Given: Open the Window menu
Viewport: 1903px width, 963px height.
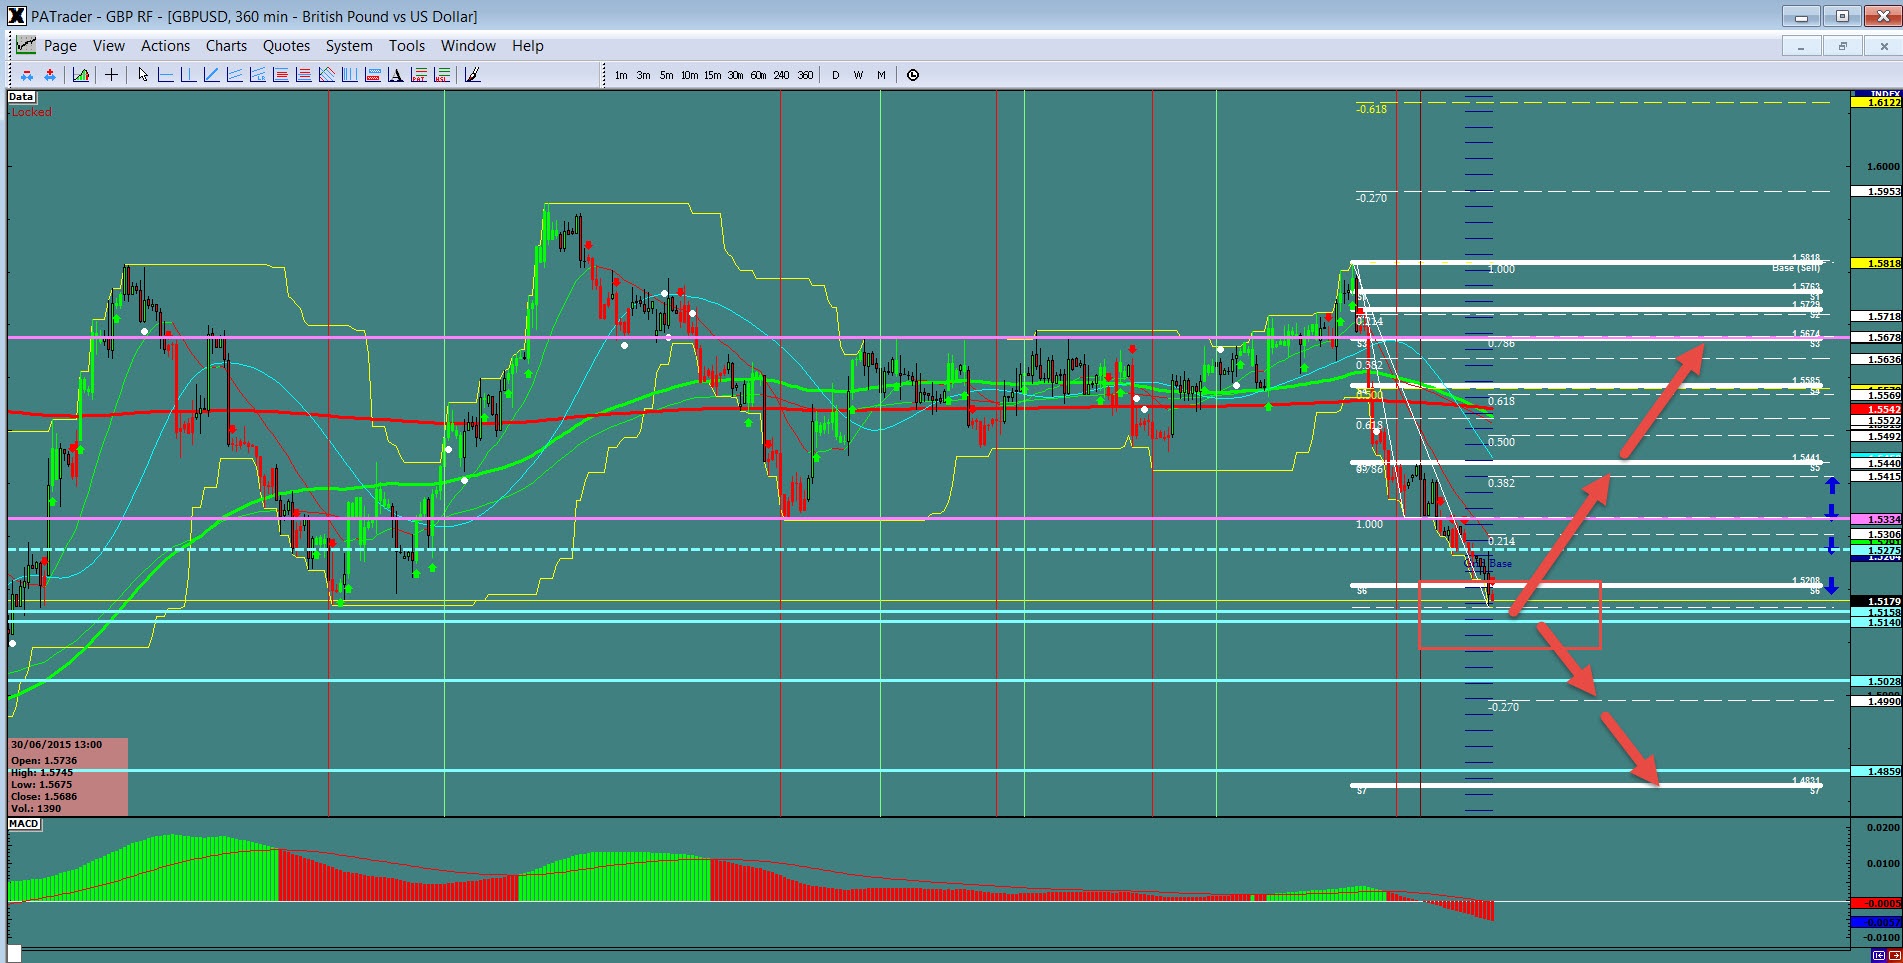Looking at the screenshot, I should (468, 46).
